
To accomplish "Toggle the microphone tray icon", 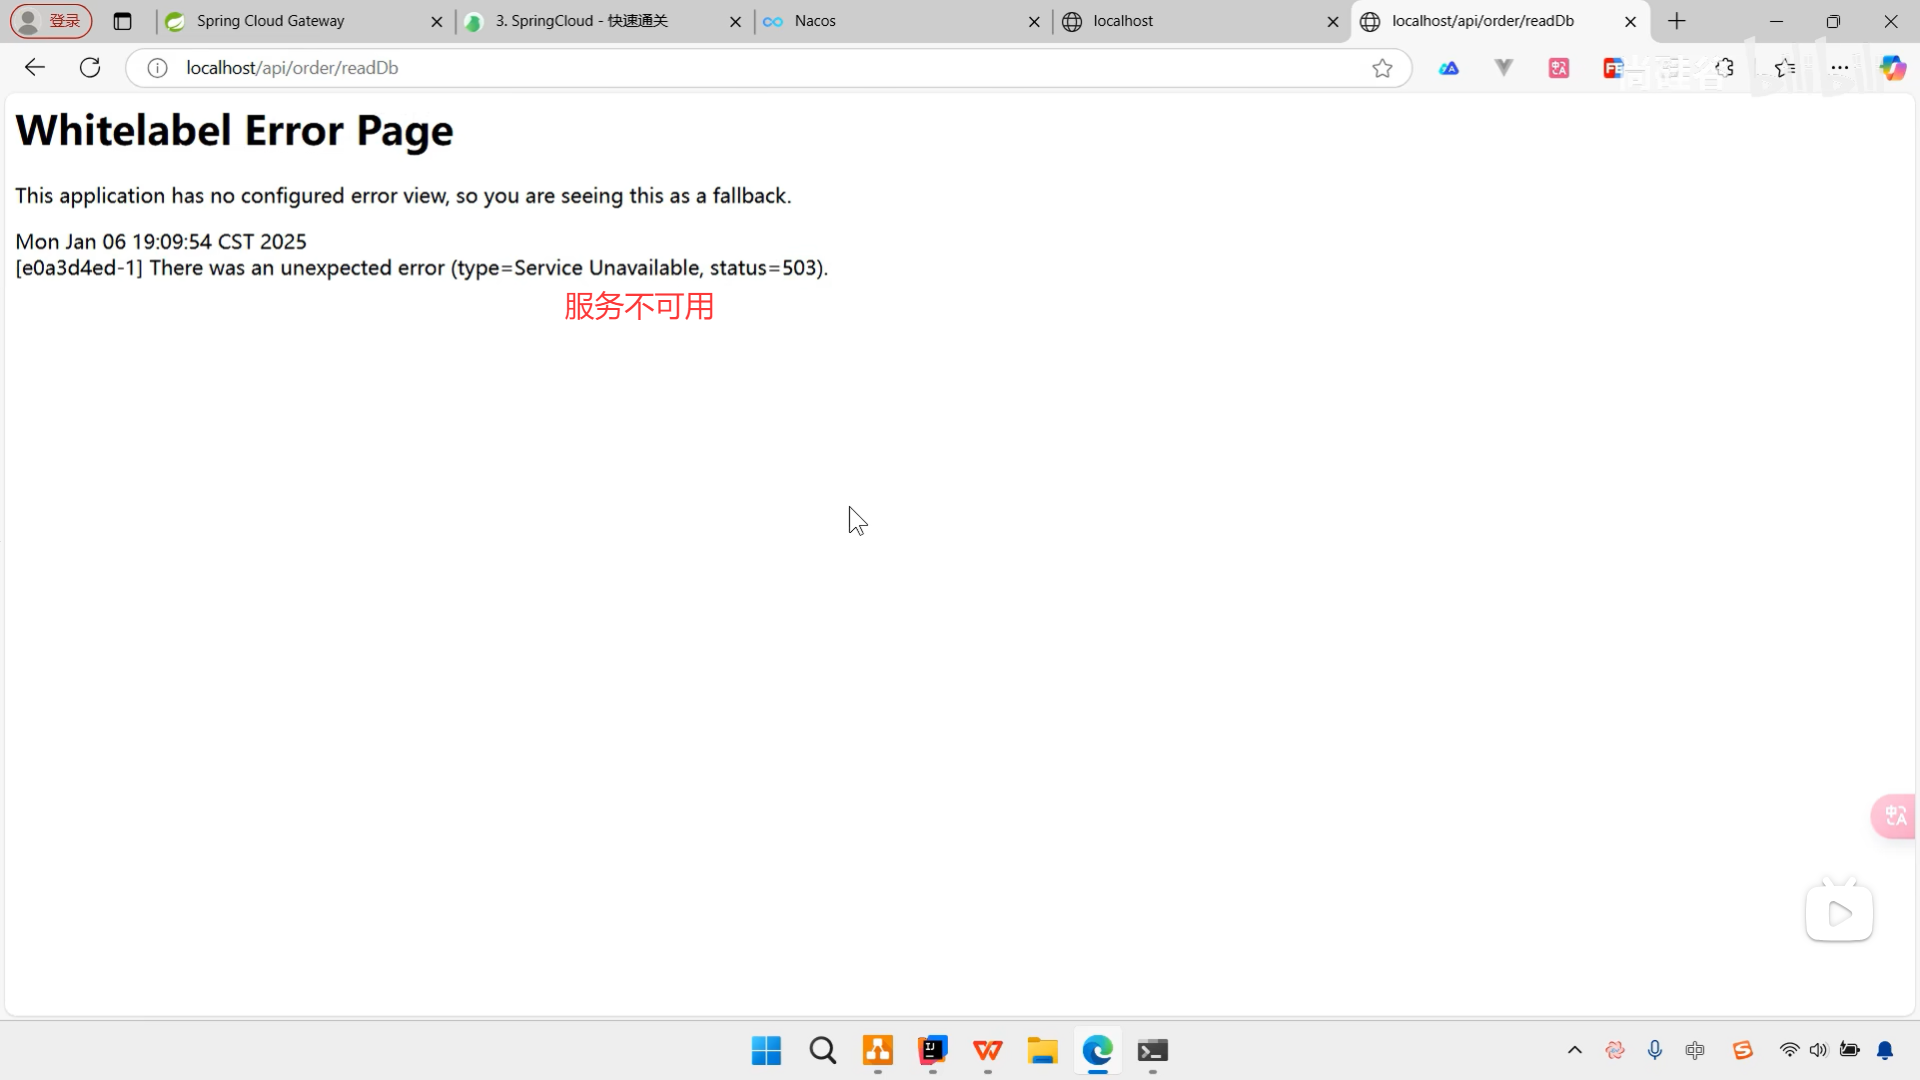I will 1655,1050.
